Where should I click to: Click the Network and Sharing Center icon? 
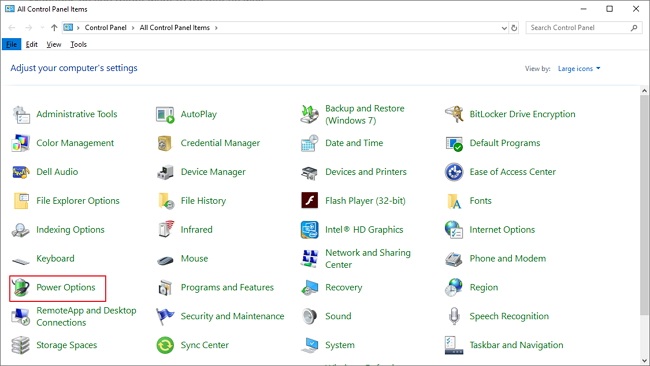coord(310,259)
